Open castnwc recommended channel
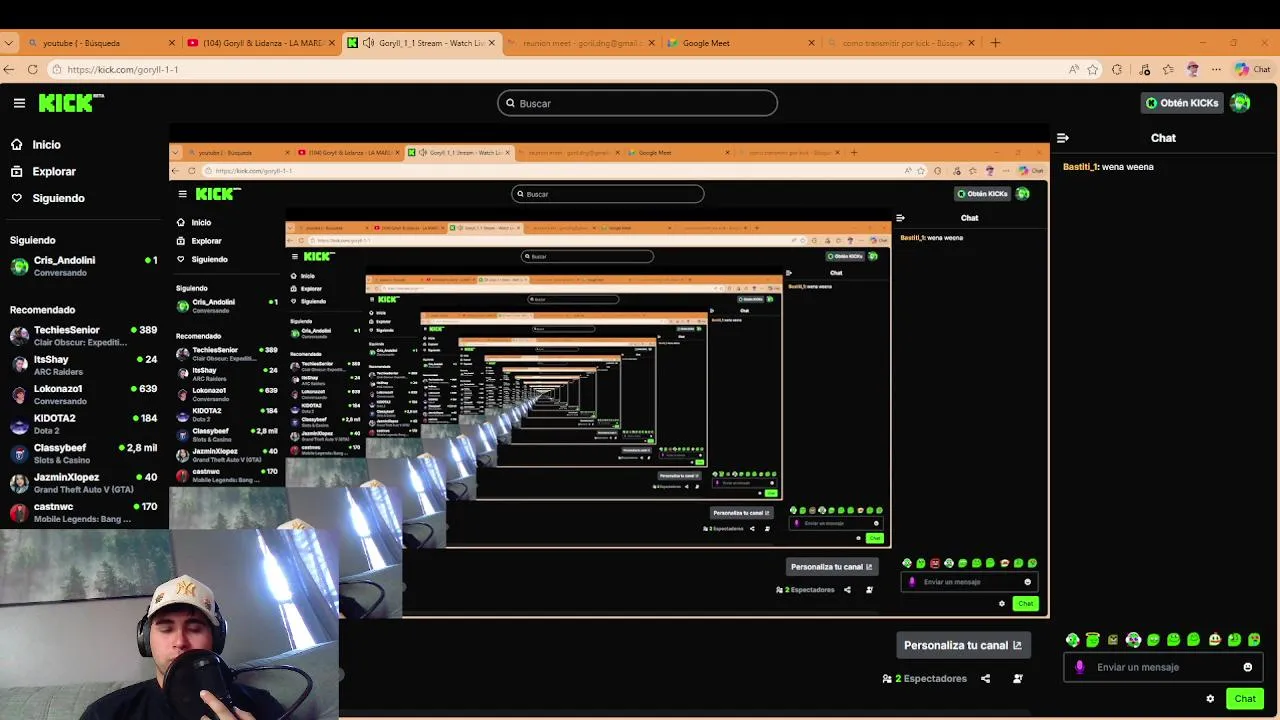Image resolution: width=1280 pixels, height=720 pixels. click(x=83, y=513)
